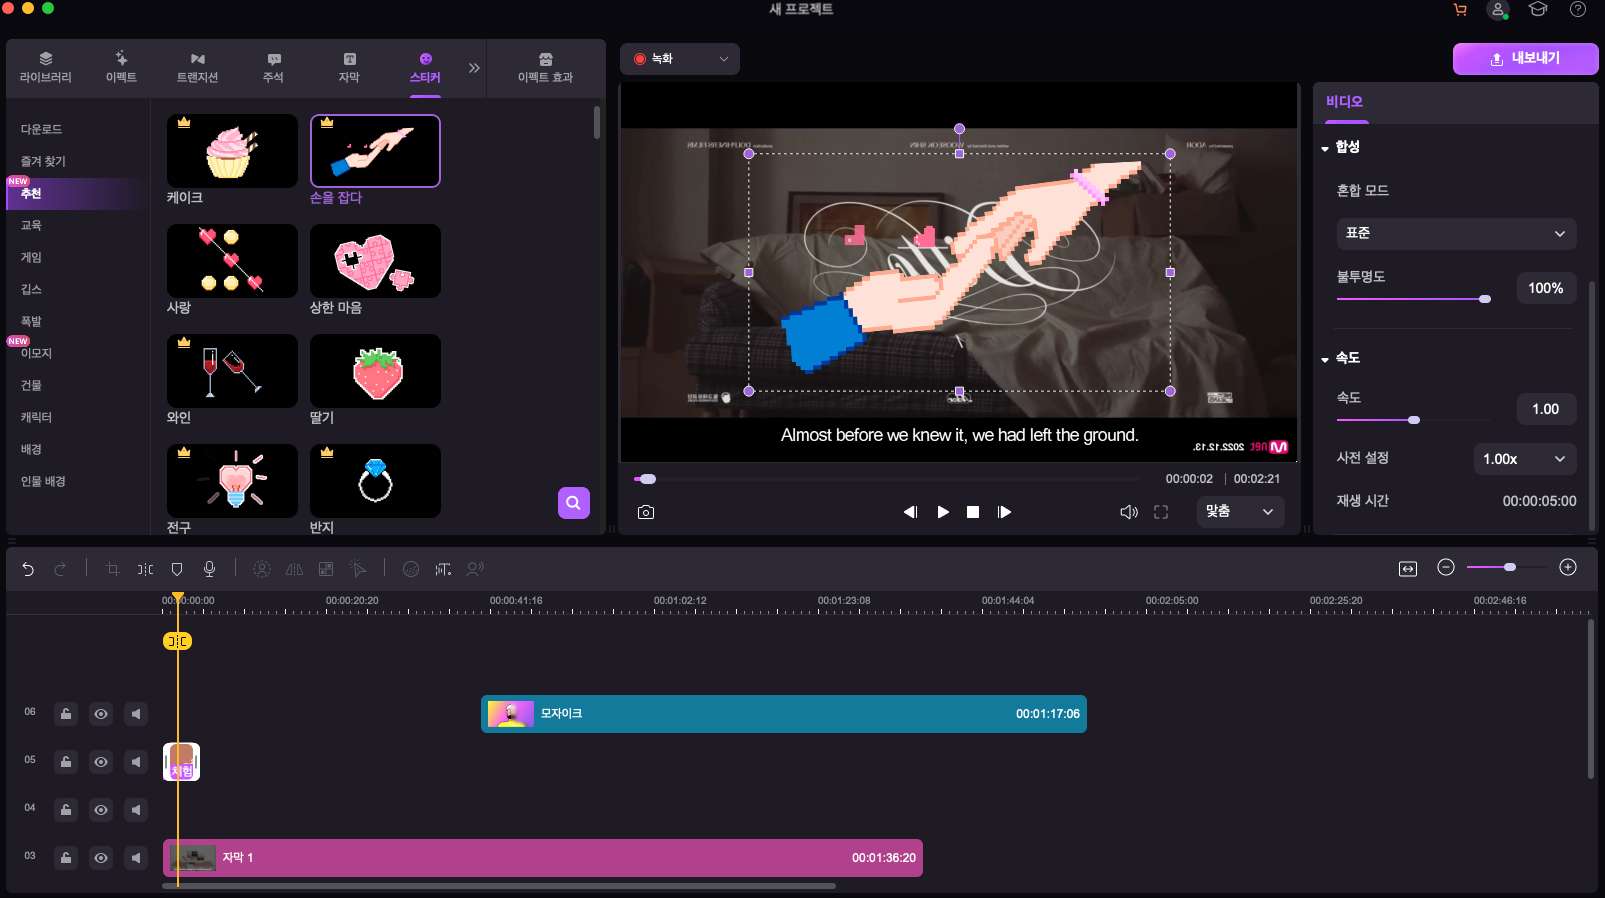Select the crop tool in timeline toolbar

113,569
